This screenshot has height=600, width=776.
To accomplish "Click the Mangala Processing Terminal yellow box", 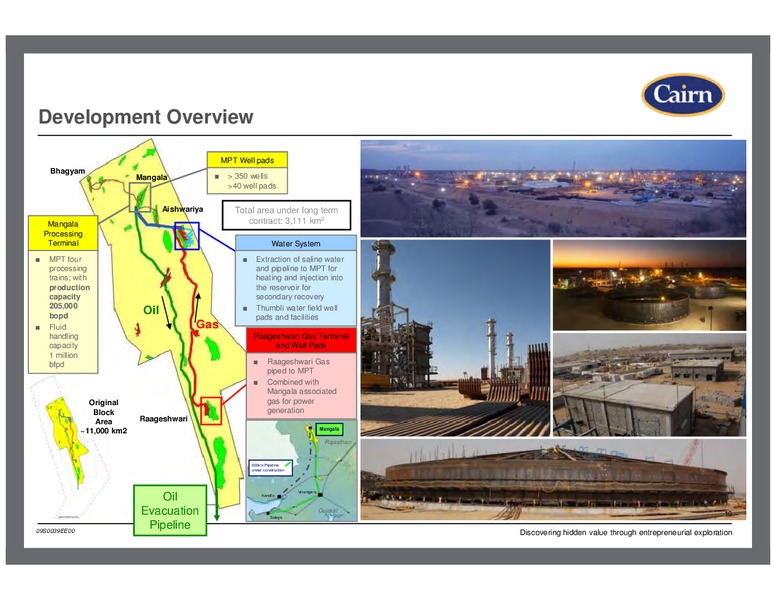I will [x=63, y=233].
